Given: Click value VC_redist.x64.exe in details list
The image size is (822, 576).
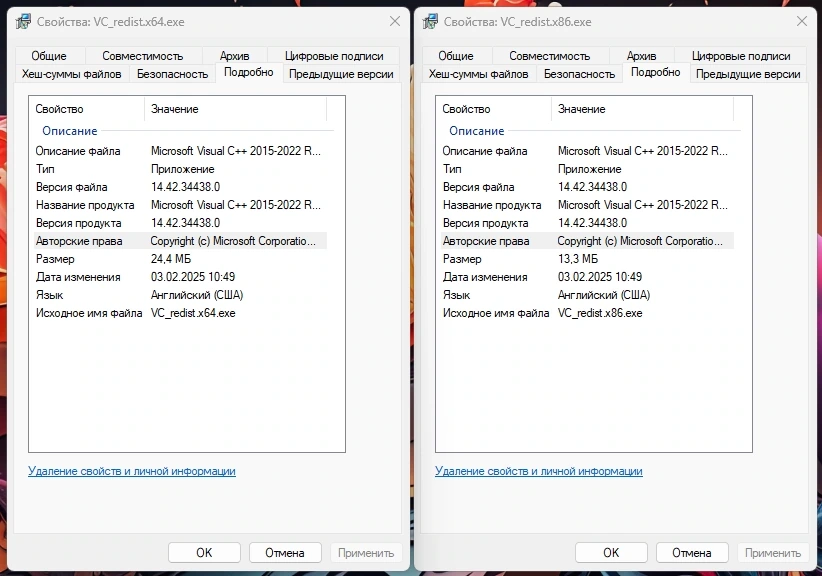Looking at the screenshot, I should pos(193,313).
